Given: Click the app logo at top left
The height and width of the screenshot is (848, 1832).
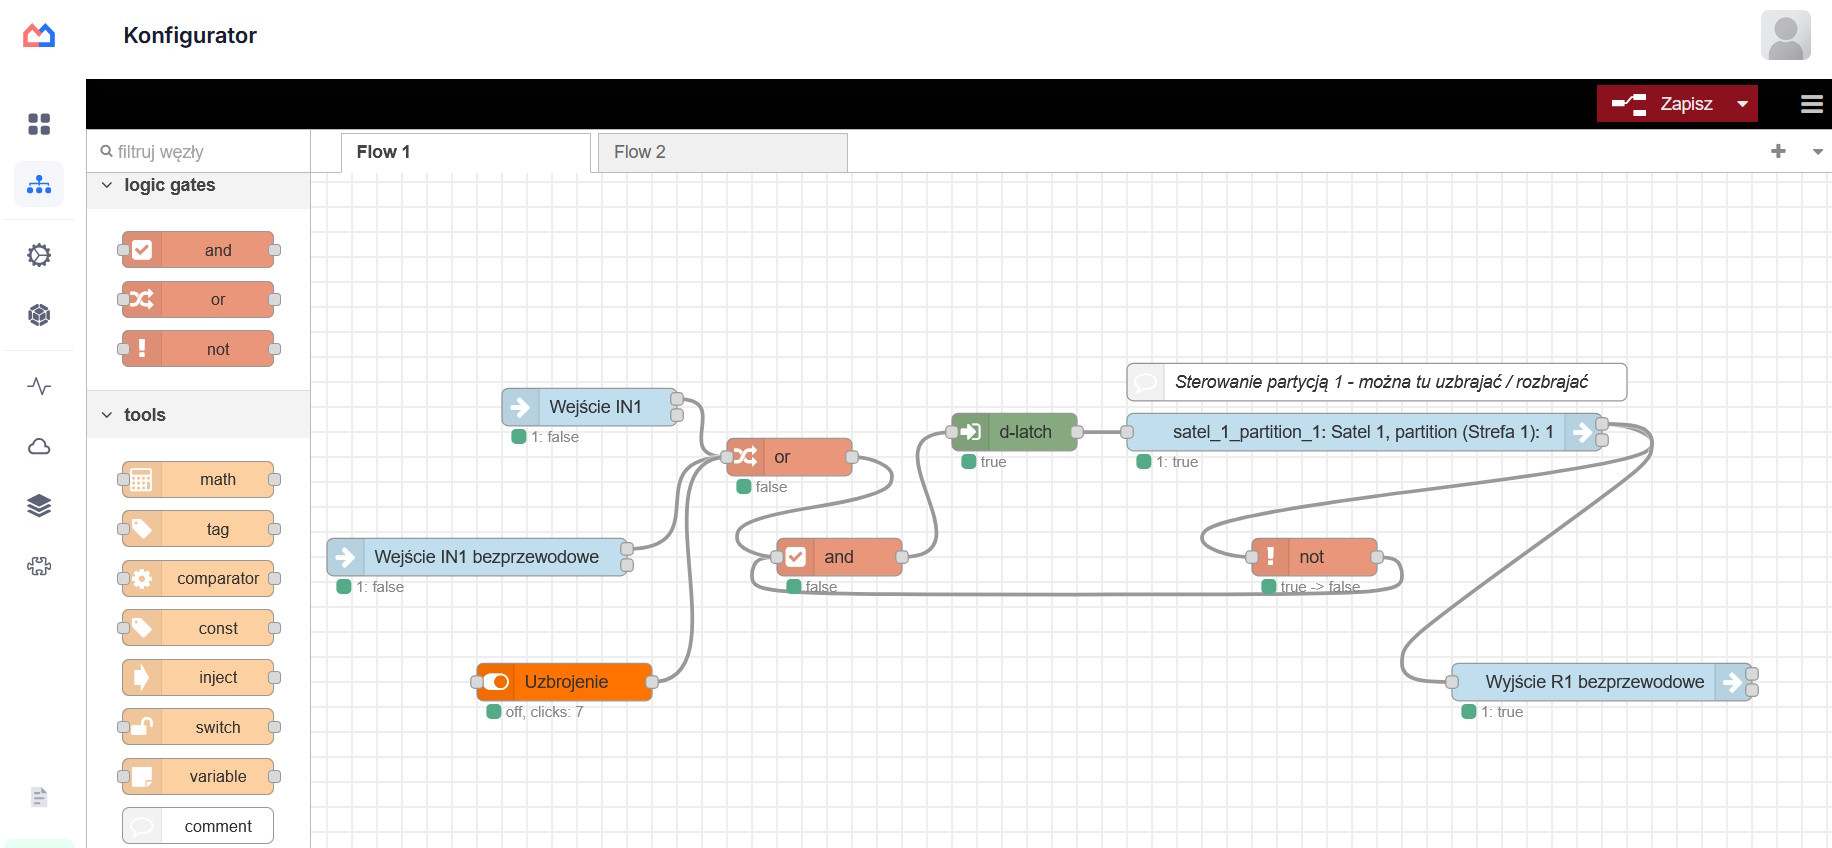Looking at the screenshot, I should click(39, 35).
